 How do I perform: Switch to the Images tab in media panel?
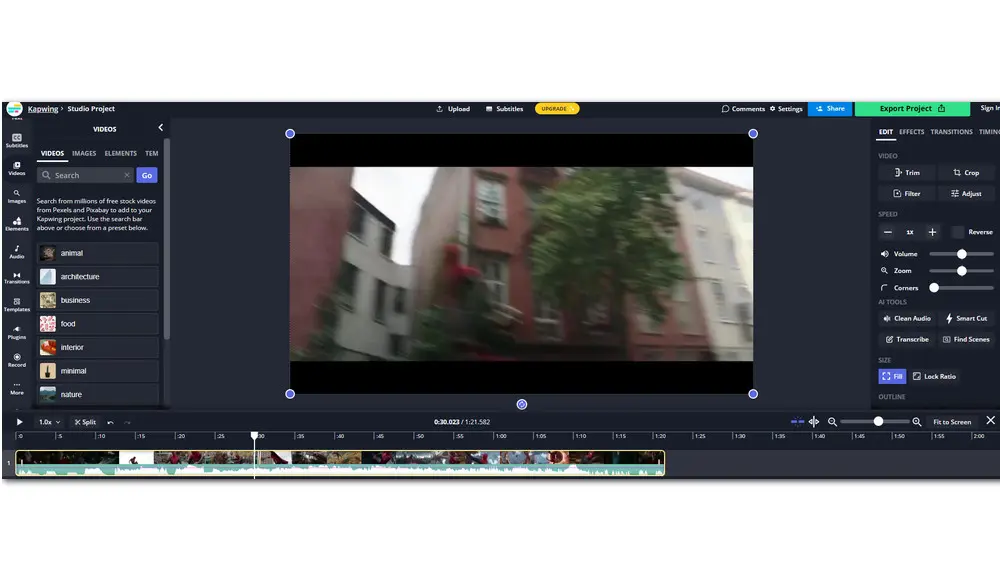click(84, 153)
